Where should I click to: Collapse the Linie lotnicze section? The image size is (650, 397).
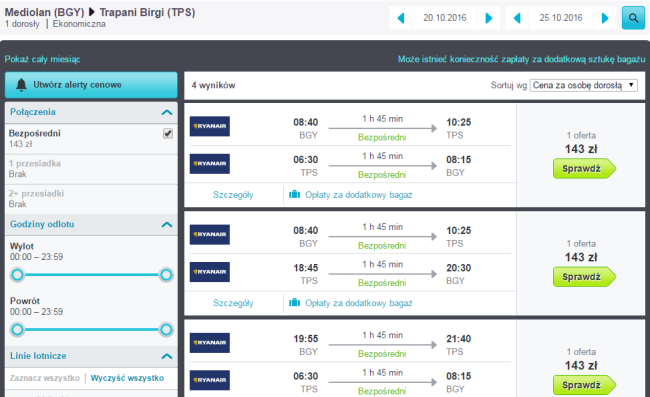[167, 356]
